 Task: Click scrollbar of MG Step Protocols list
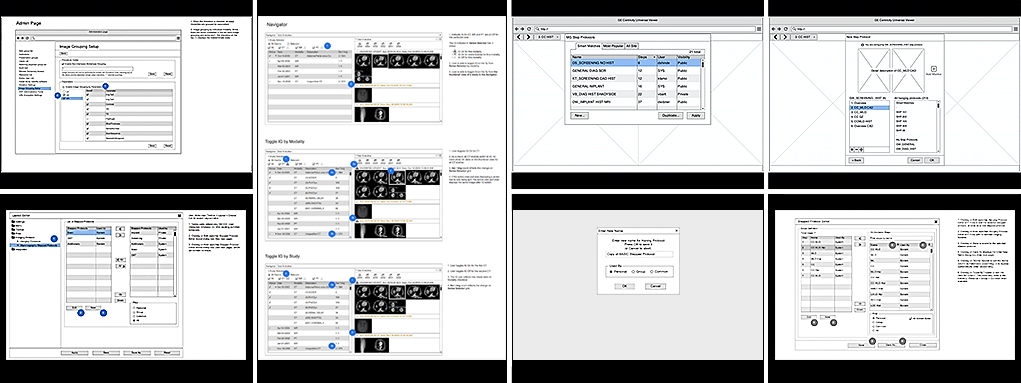(x=703, y=84)
